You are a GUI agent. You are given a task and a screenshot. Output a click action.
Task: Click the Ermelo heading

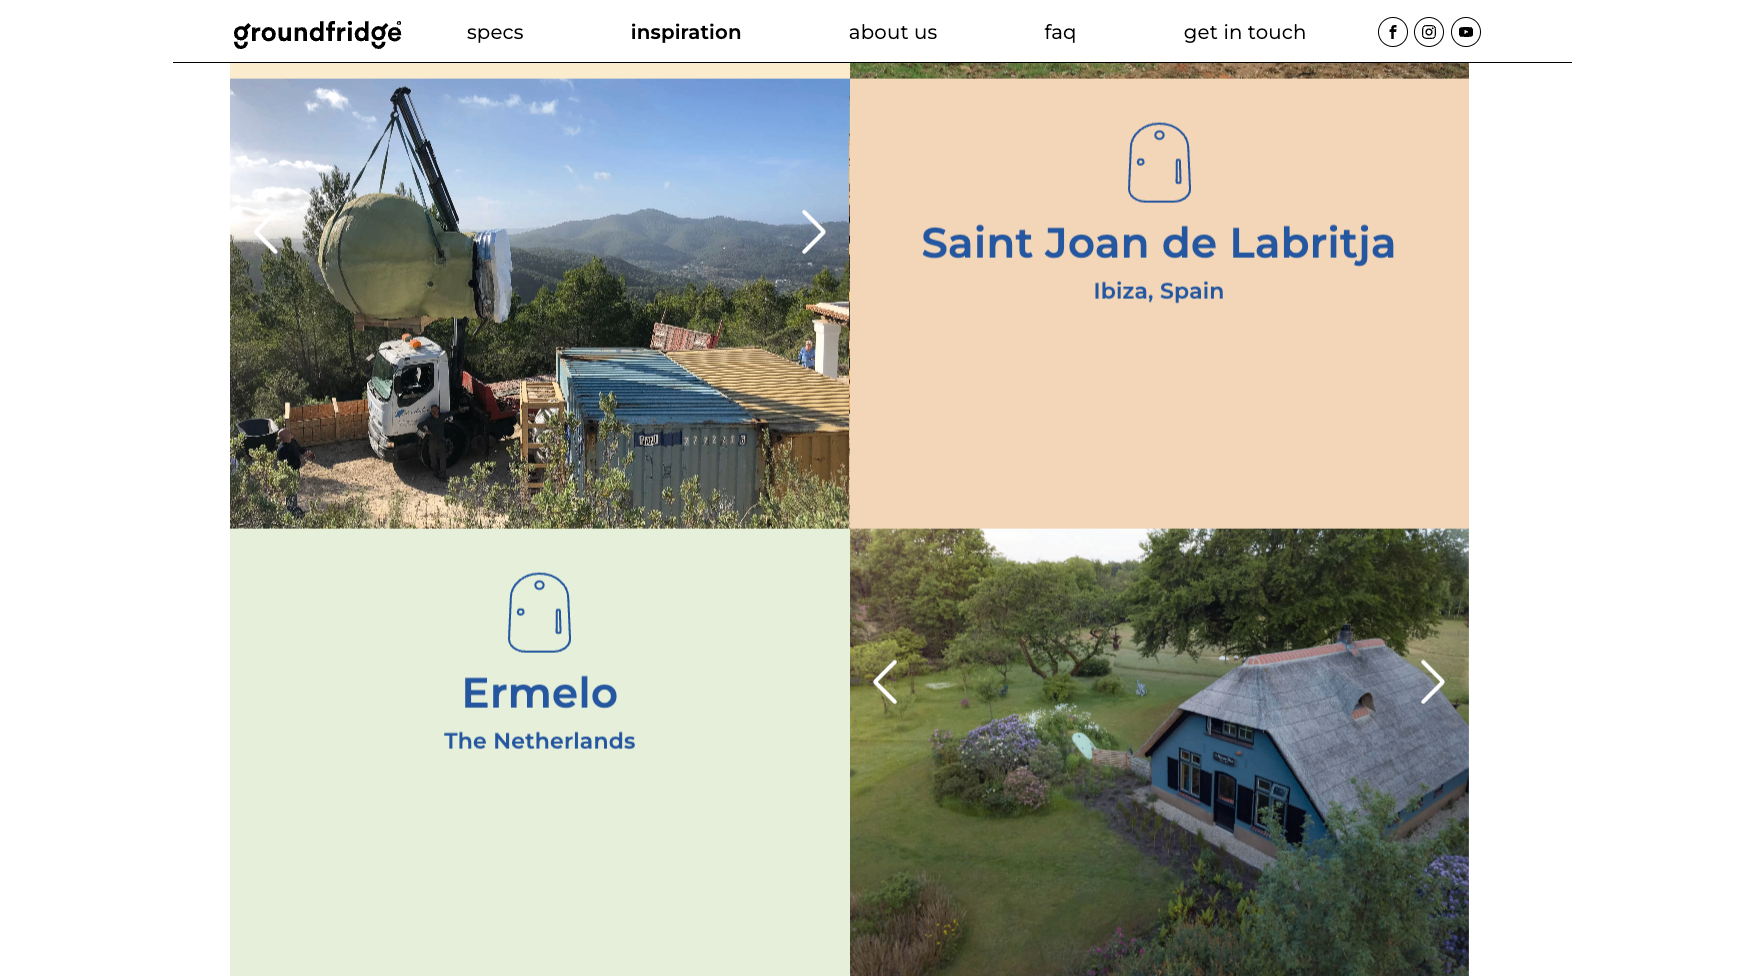(540, 693)
